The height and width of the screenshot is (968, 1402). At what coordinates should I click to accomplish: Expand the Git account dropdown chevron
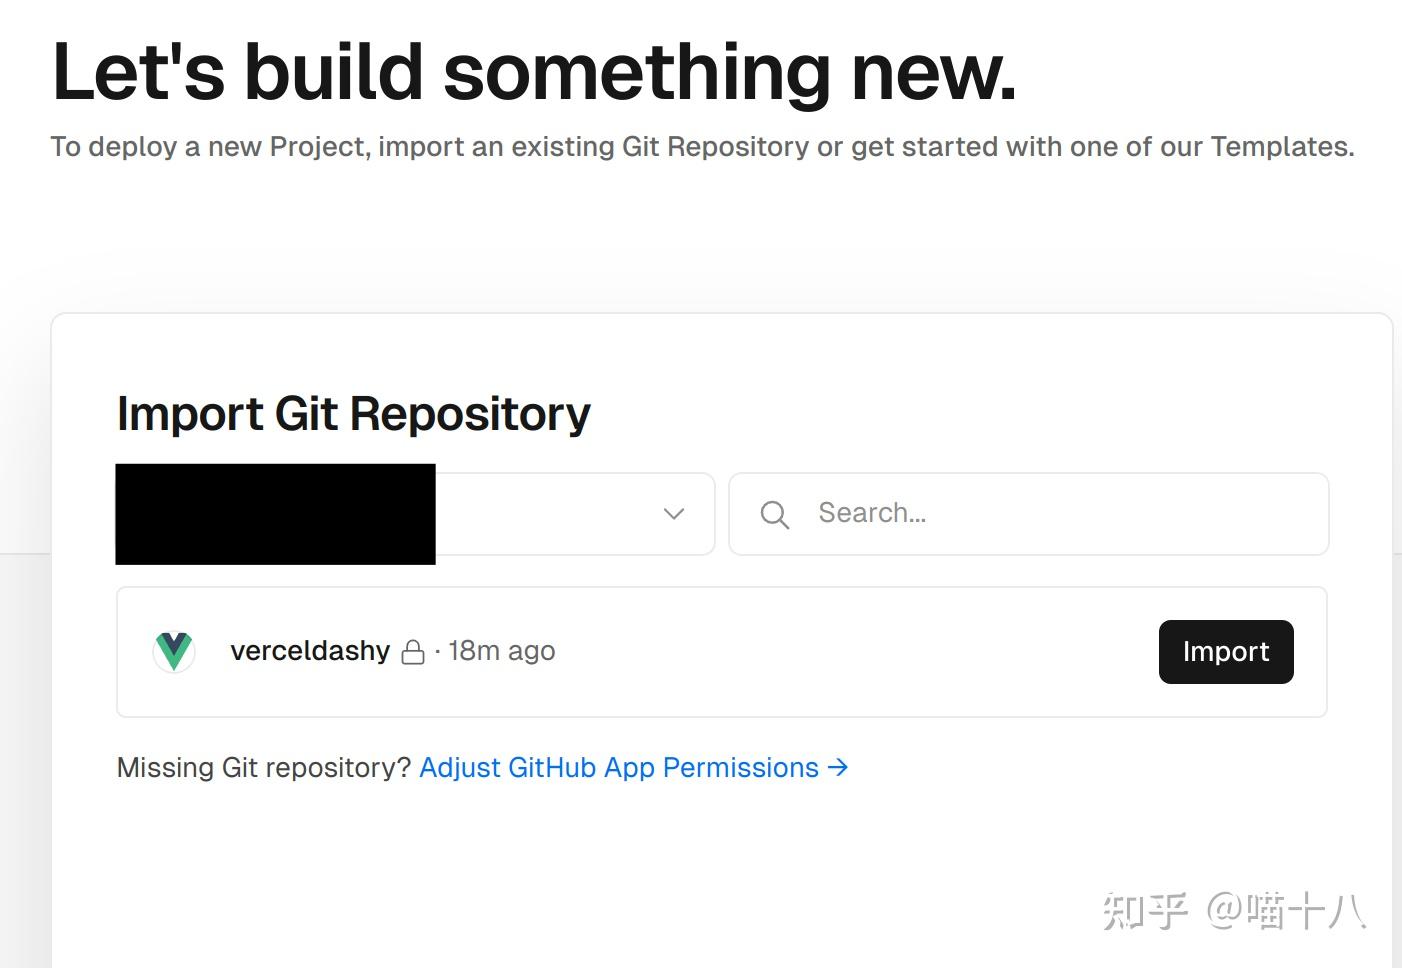click(674, 514)
